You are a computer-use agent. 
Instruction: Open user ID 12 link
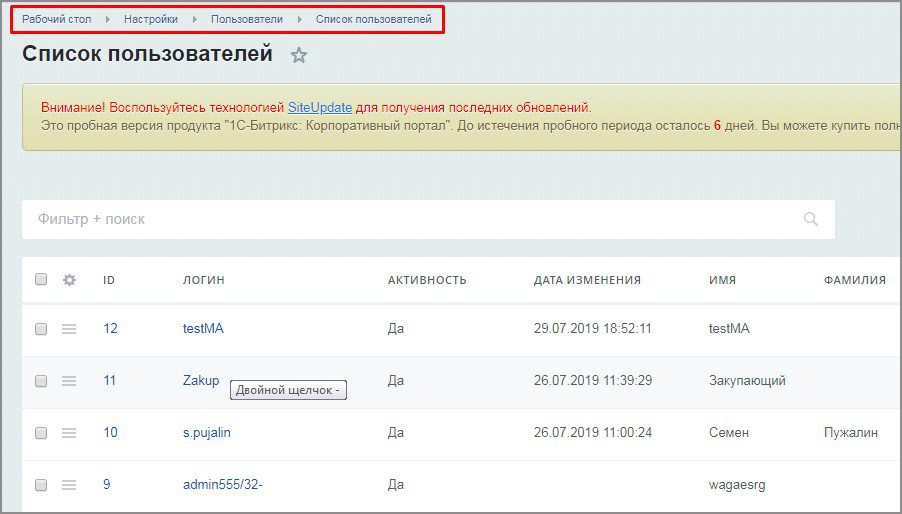[110, 328]
